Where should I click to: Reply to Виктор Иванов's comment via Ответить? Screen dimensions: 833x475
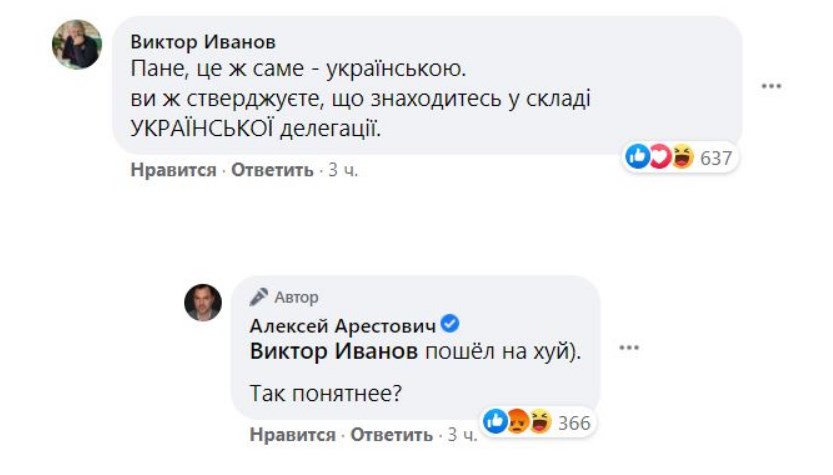click(x=272, y=170)
